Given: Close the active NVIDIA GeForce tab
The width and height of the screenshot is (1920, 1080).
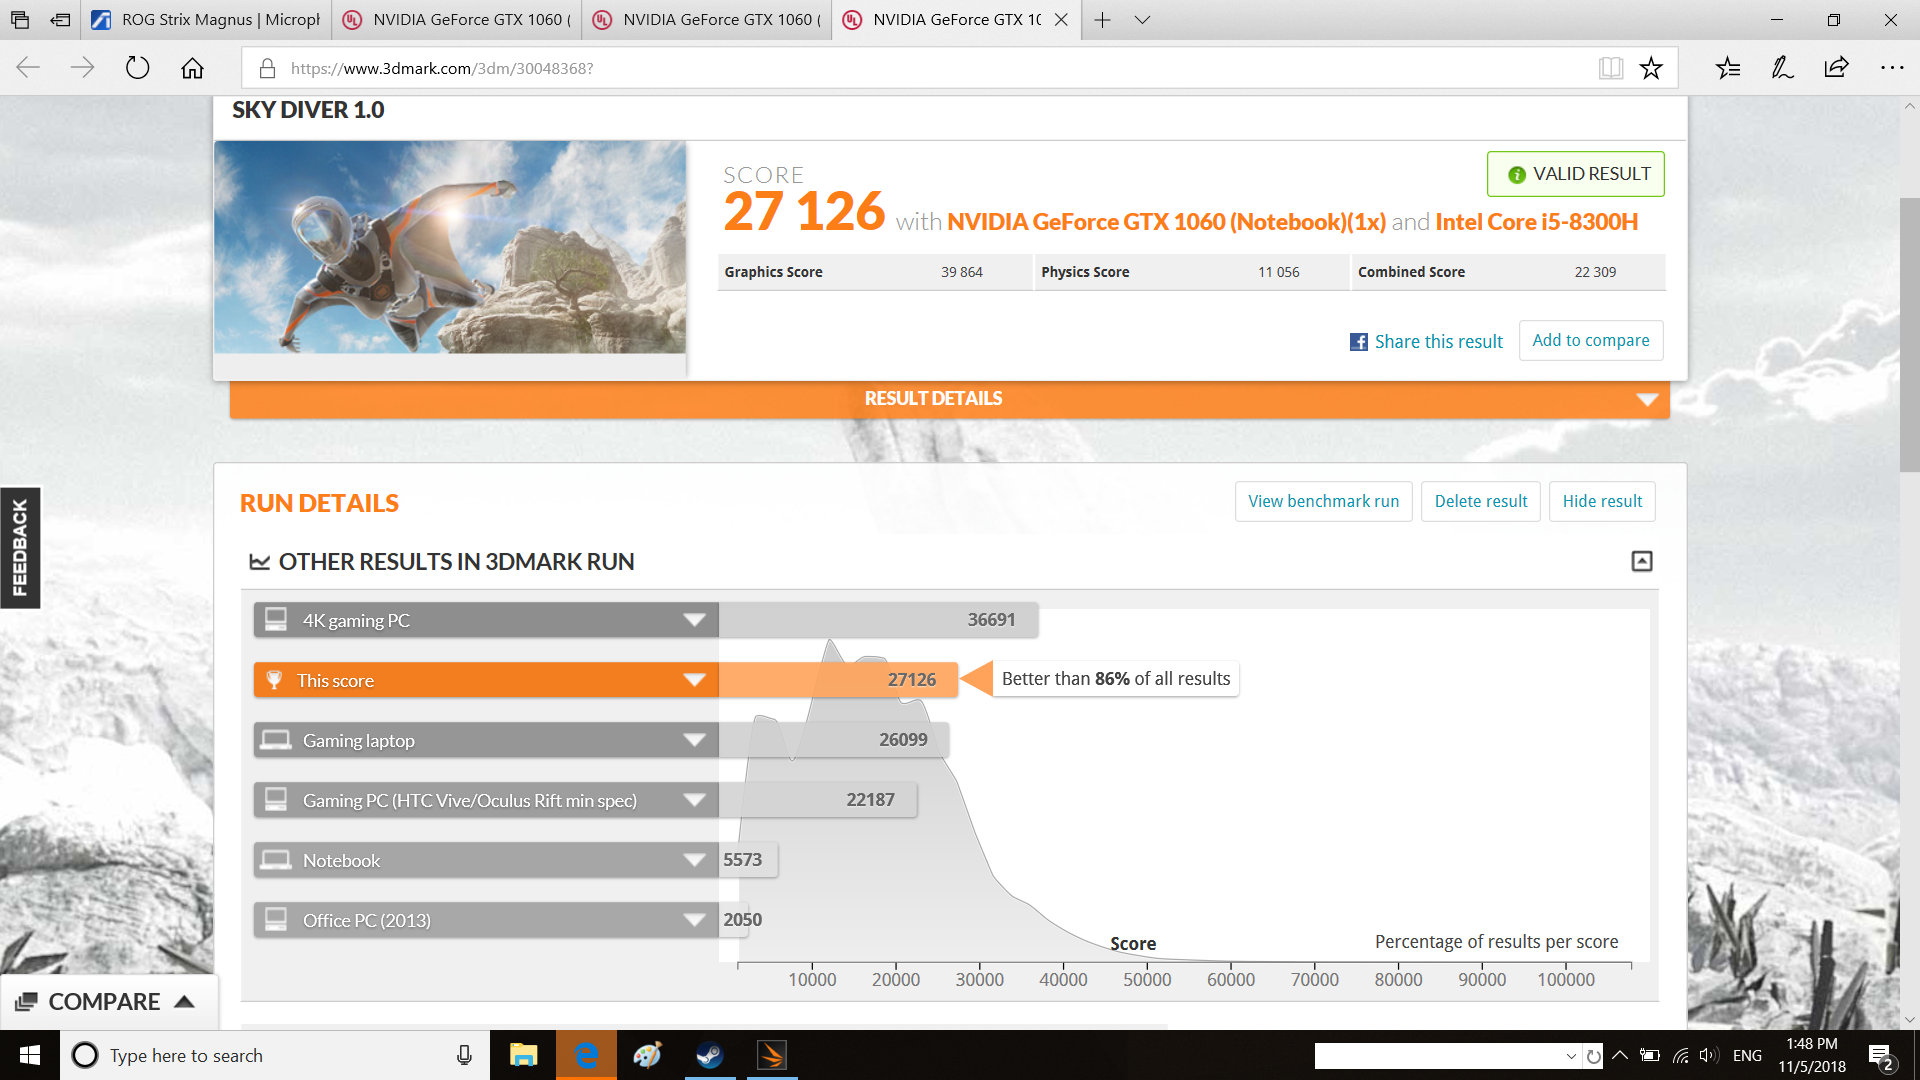Looking at the screenshot, I should [x=1061, y=19].
